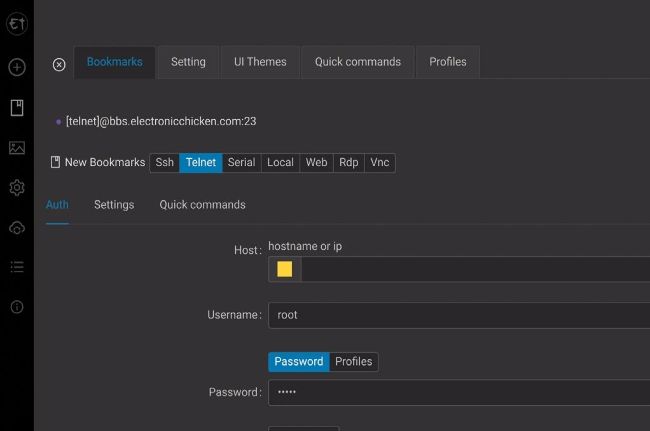The height and width of the screenshot is (431, 650).
Task: Switch to the UI Themes tab
Action: click(260, 62)
